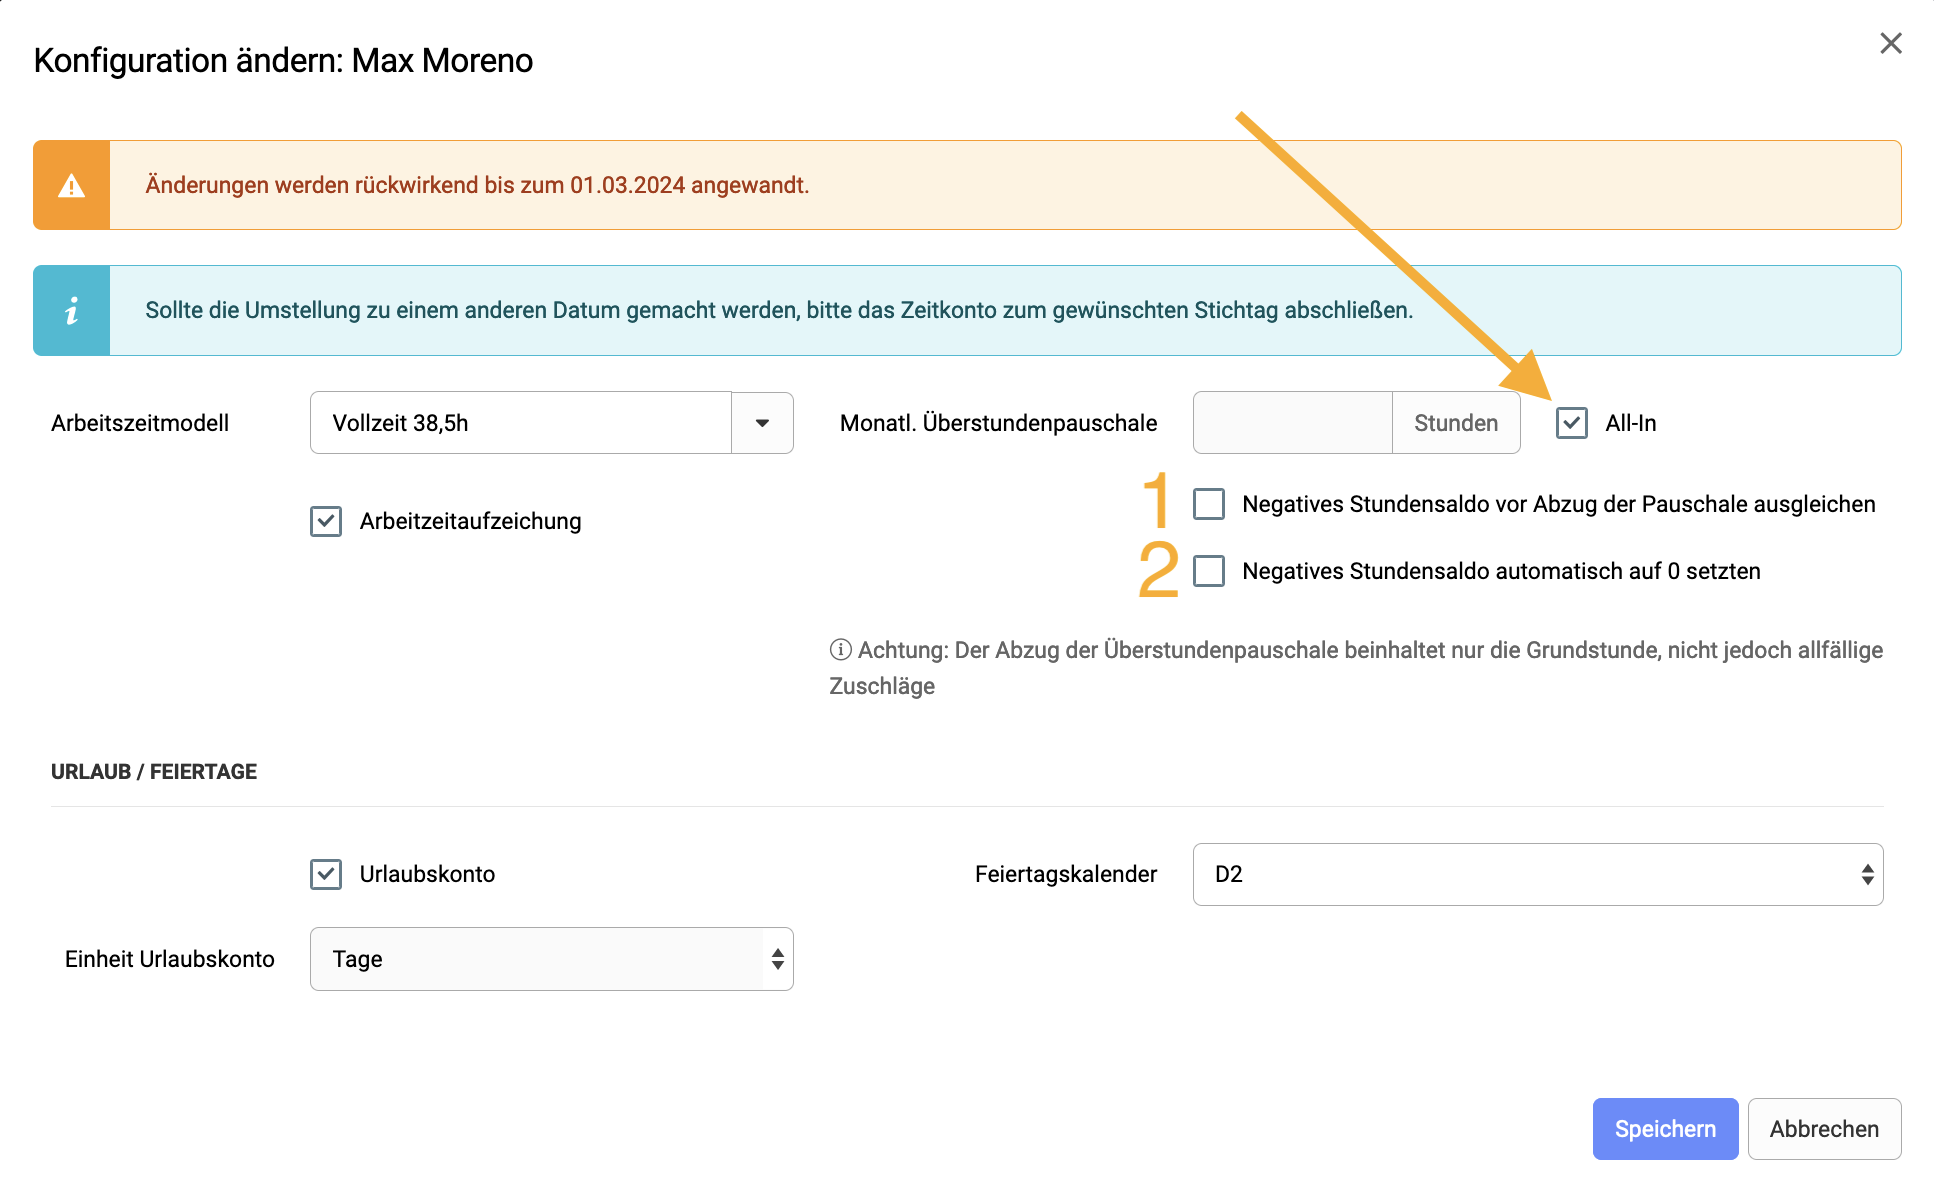The width and height of the screenshot is (1934, 1190).
Task: Click the info circle next to Achtung note
Action: click(x=840, y=650)
